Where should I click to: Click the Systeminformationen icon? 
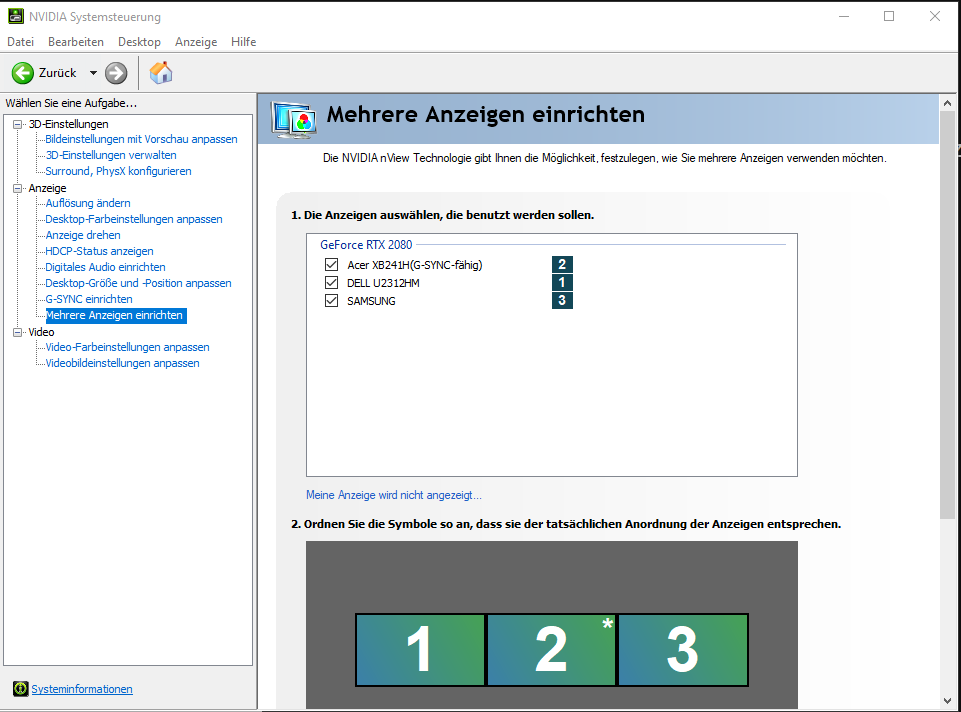(x=20, y=689)
